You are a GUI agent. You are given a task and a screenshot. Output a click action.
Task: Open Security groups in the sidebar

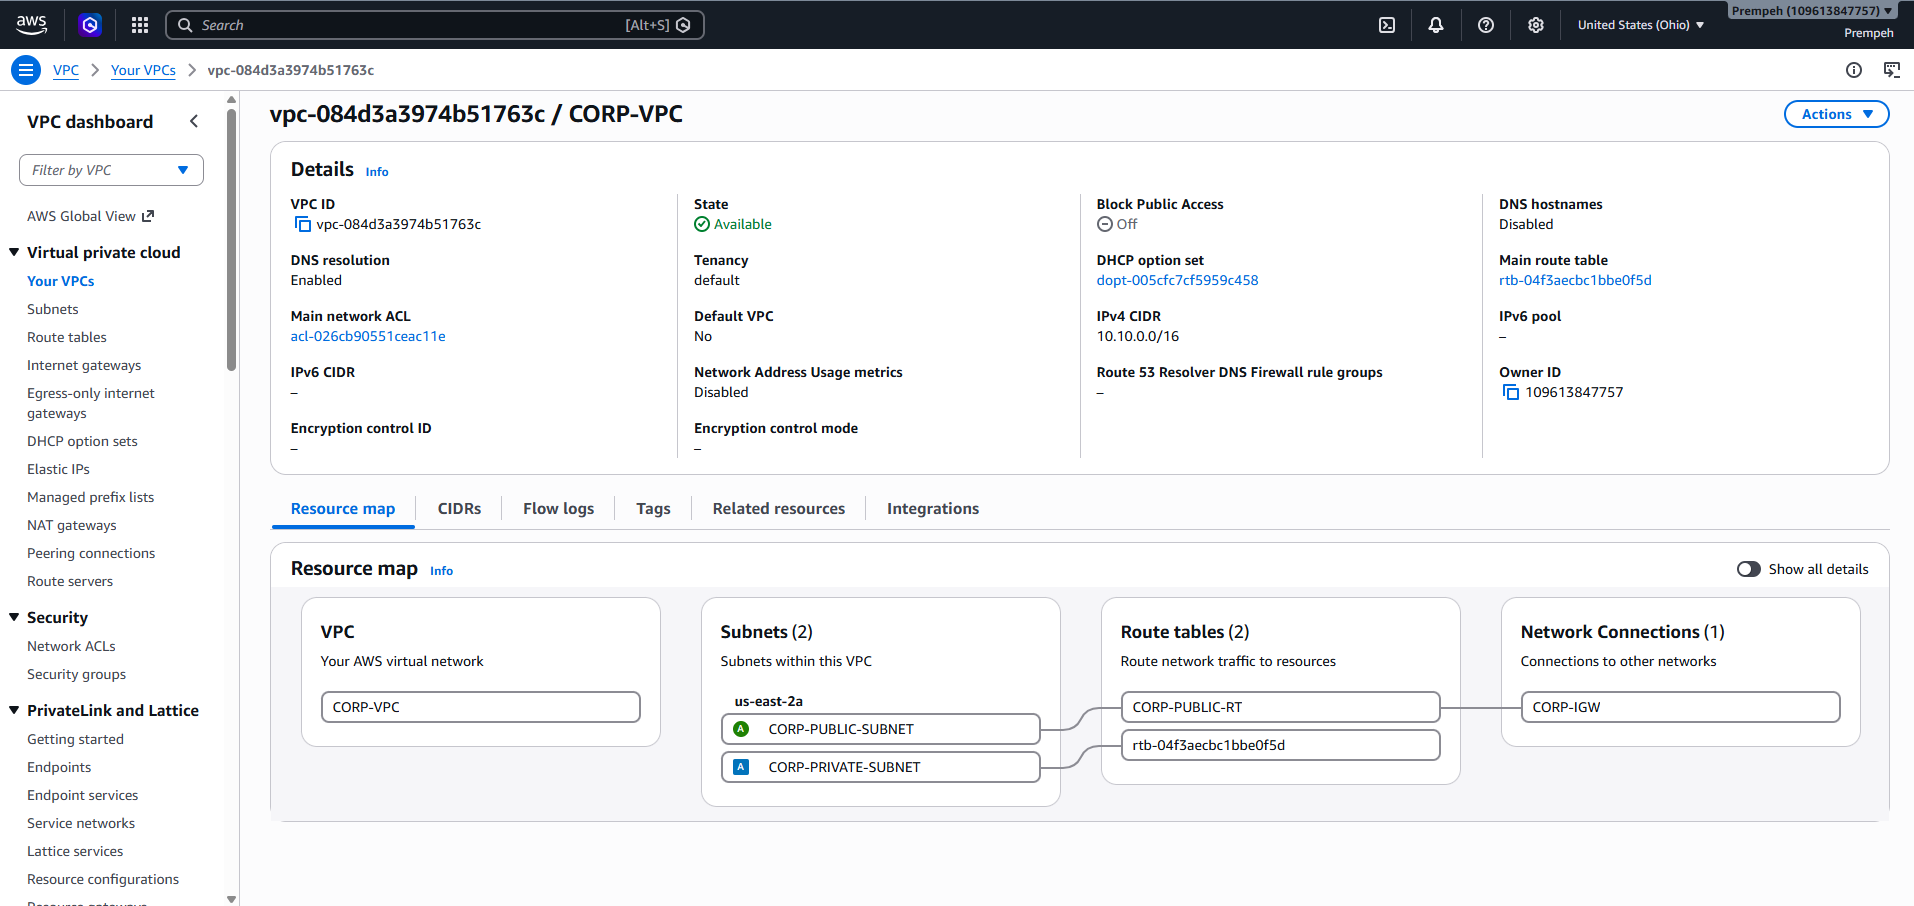[76, 674]
